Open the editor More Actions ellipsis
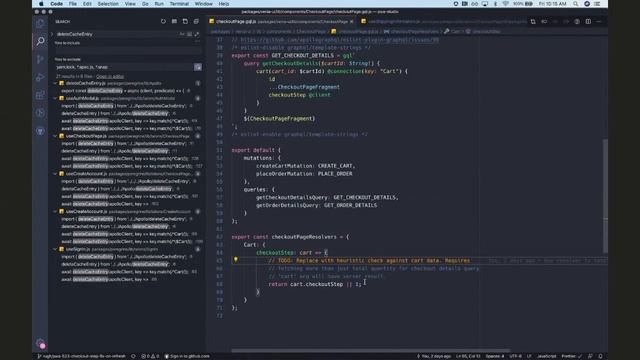640x360 pixels. coord(599,22)
